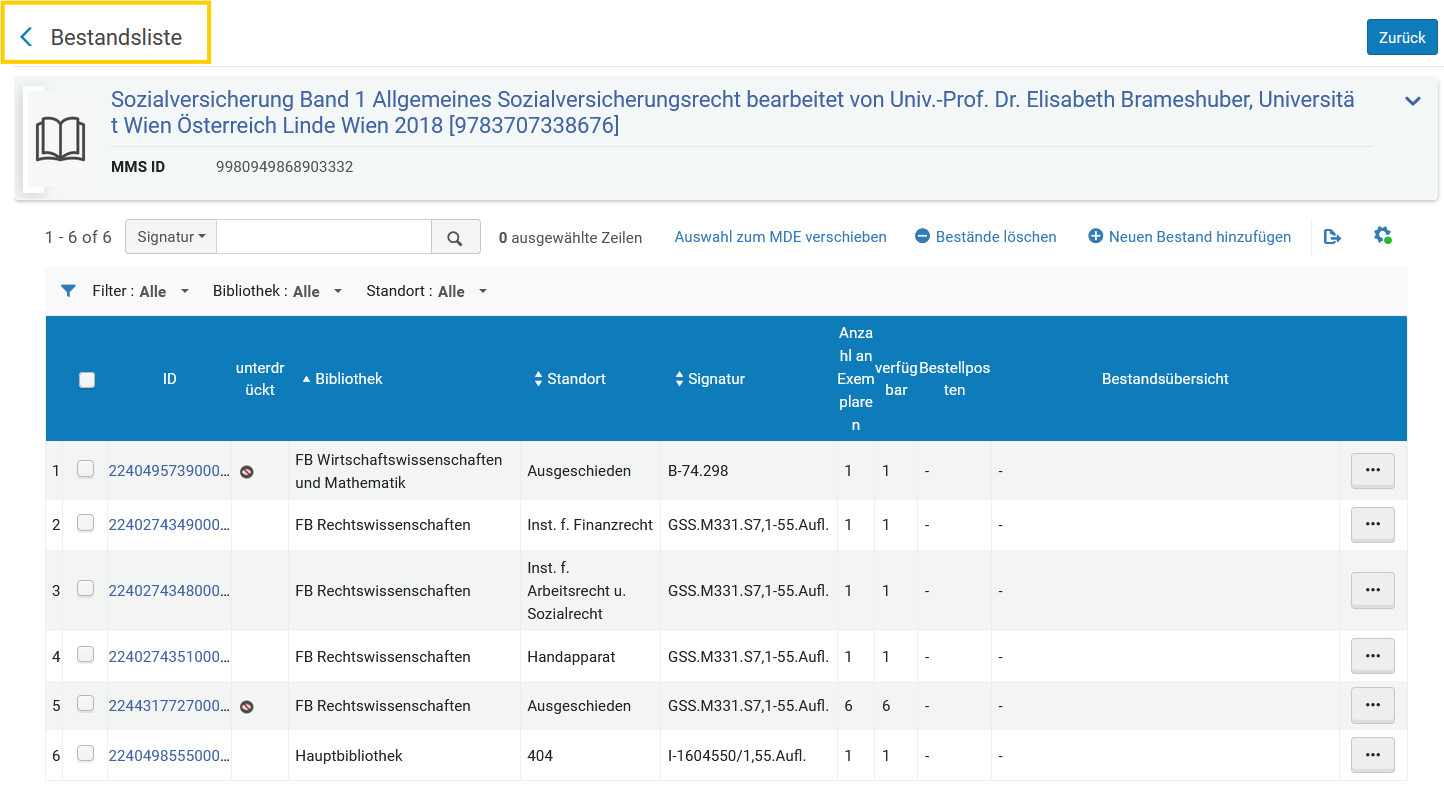Open the Standort: Alle dropdown
The height and width of the screenshot is (791, 1444).
[x=427, y=291]
